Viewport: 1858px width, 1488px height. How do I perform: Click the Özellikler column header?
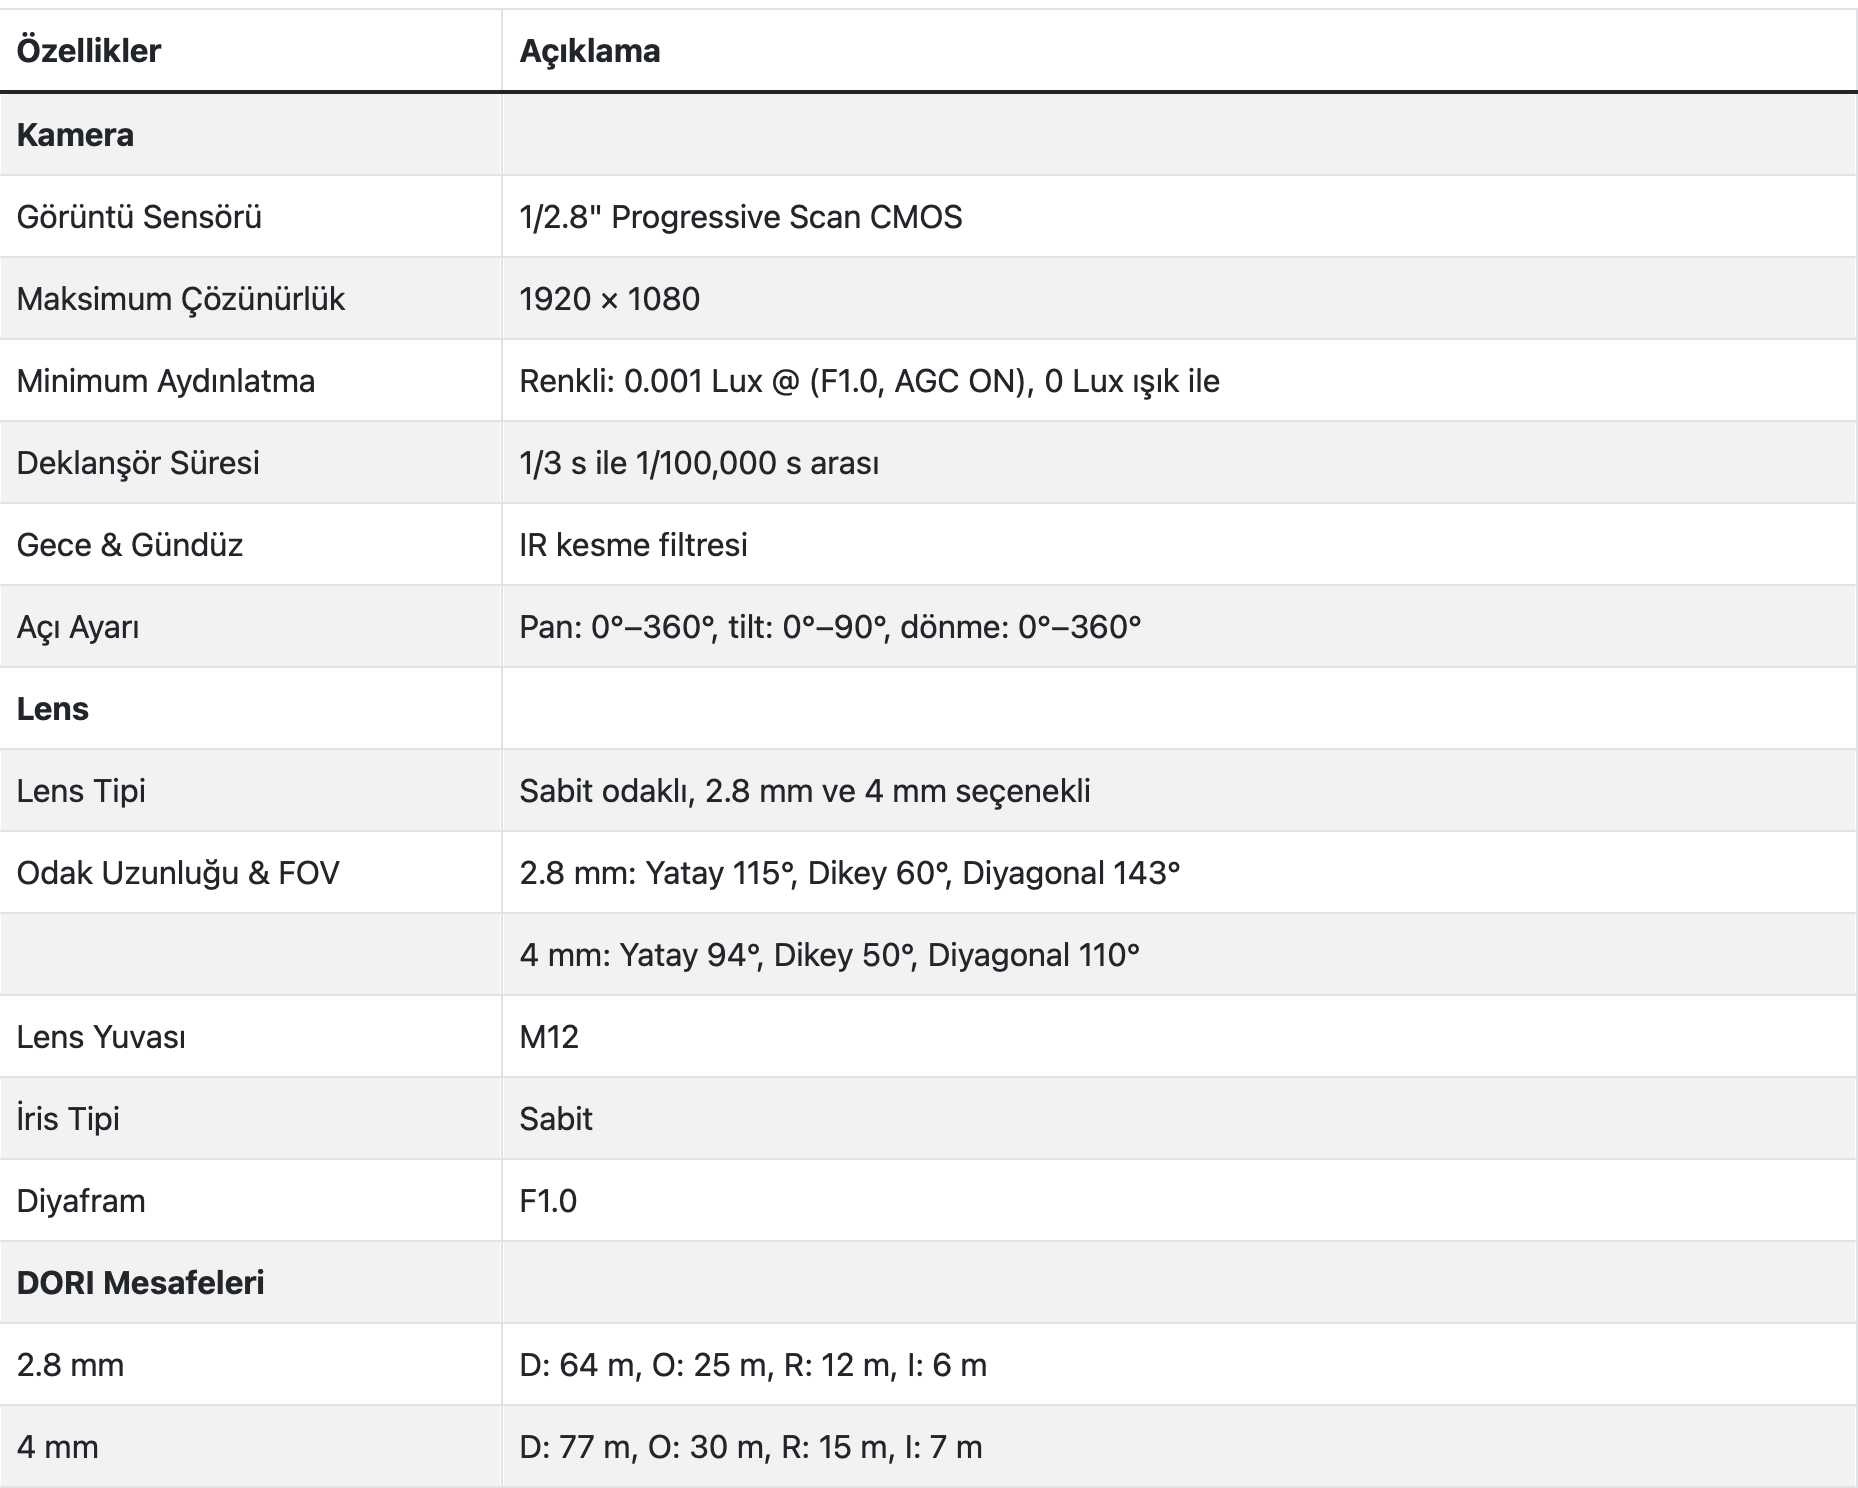[x=89, y=51]
